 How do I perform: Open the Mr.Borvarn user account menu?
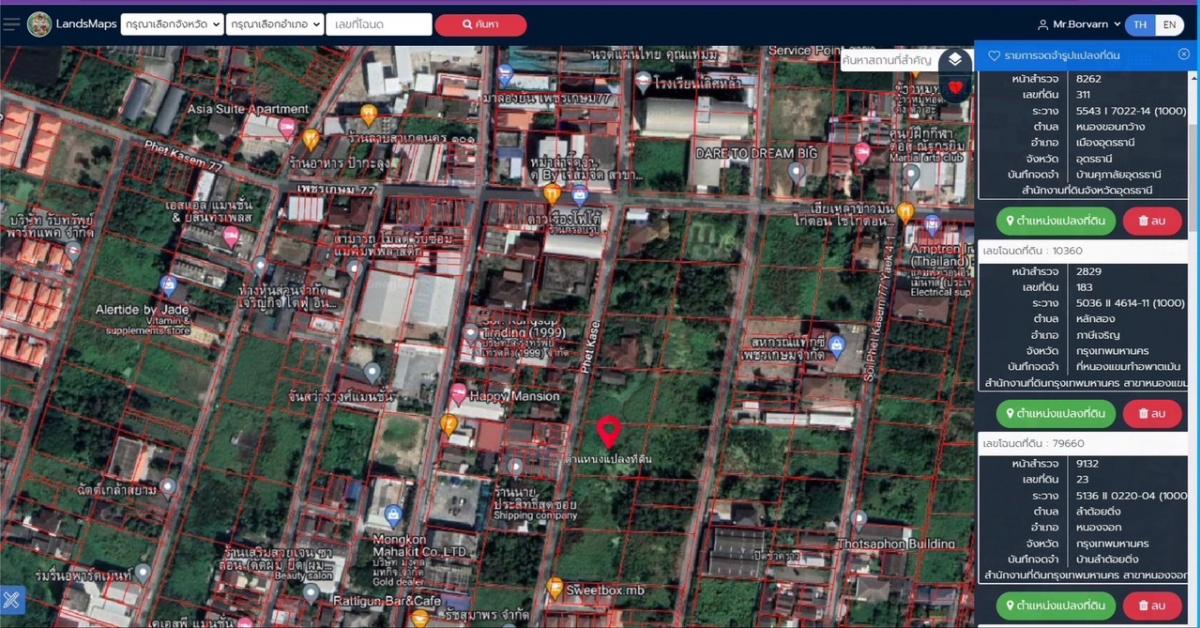point(1078,24)
